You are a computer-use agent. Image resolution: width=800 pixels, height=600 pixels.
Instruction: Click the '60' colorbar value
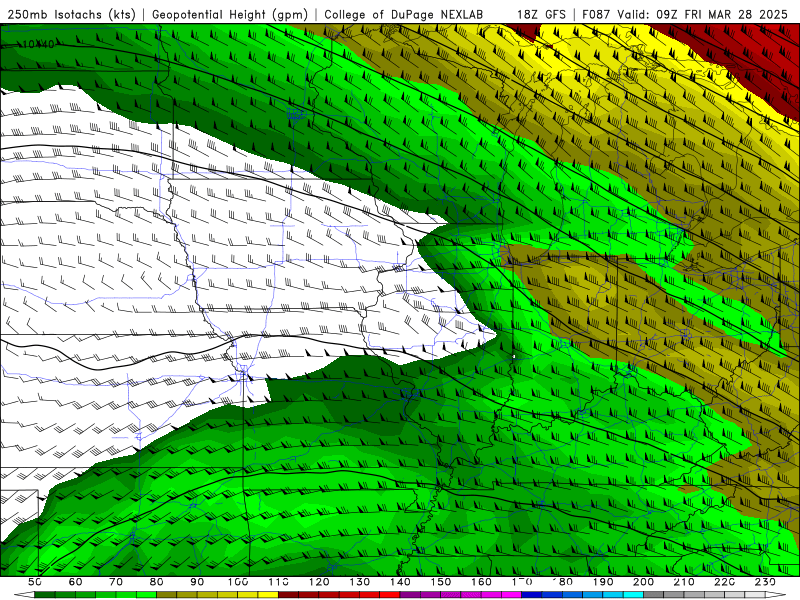pos(75,582)
